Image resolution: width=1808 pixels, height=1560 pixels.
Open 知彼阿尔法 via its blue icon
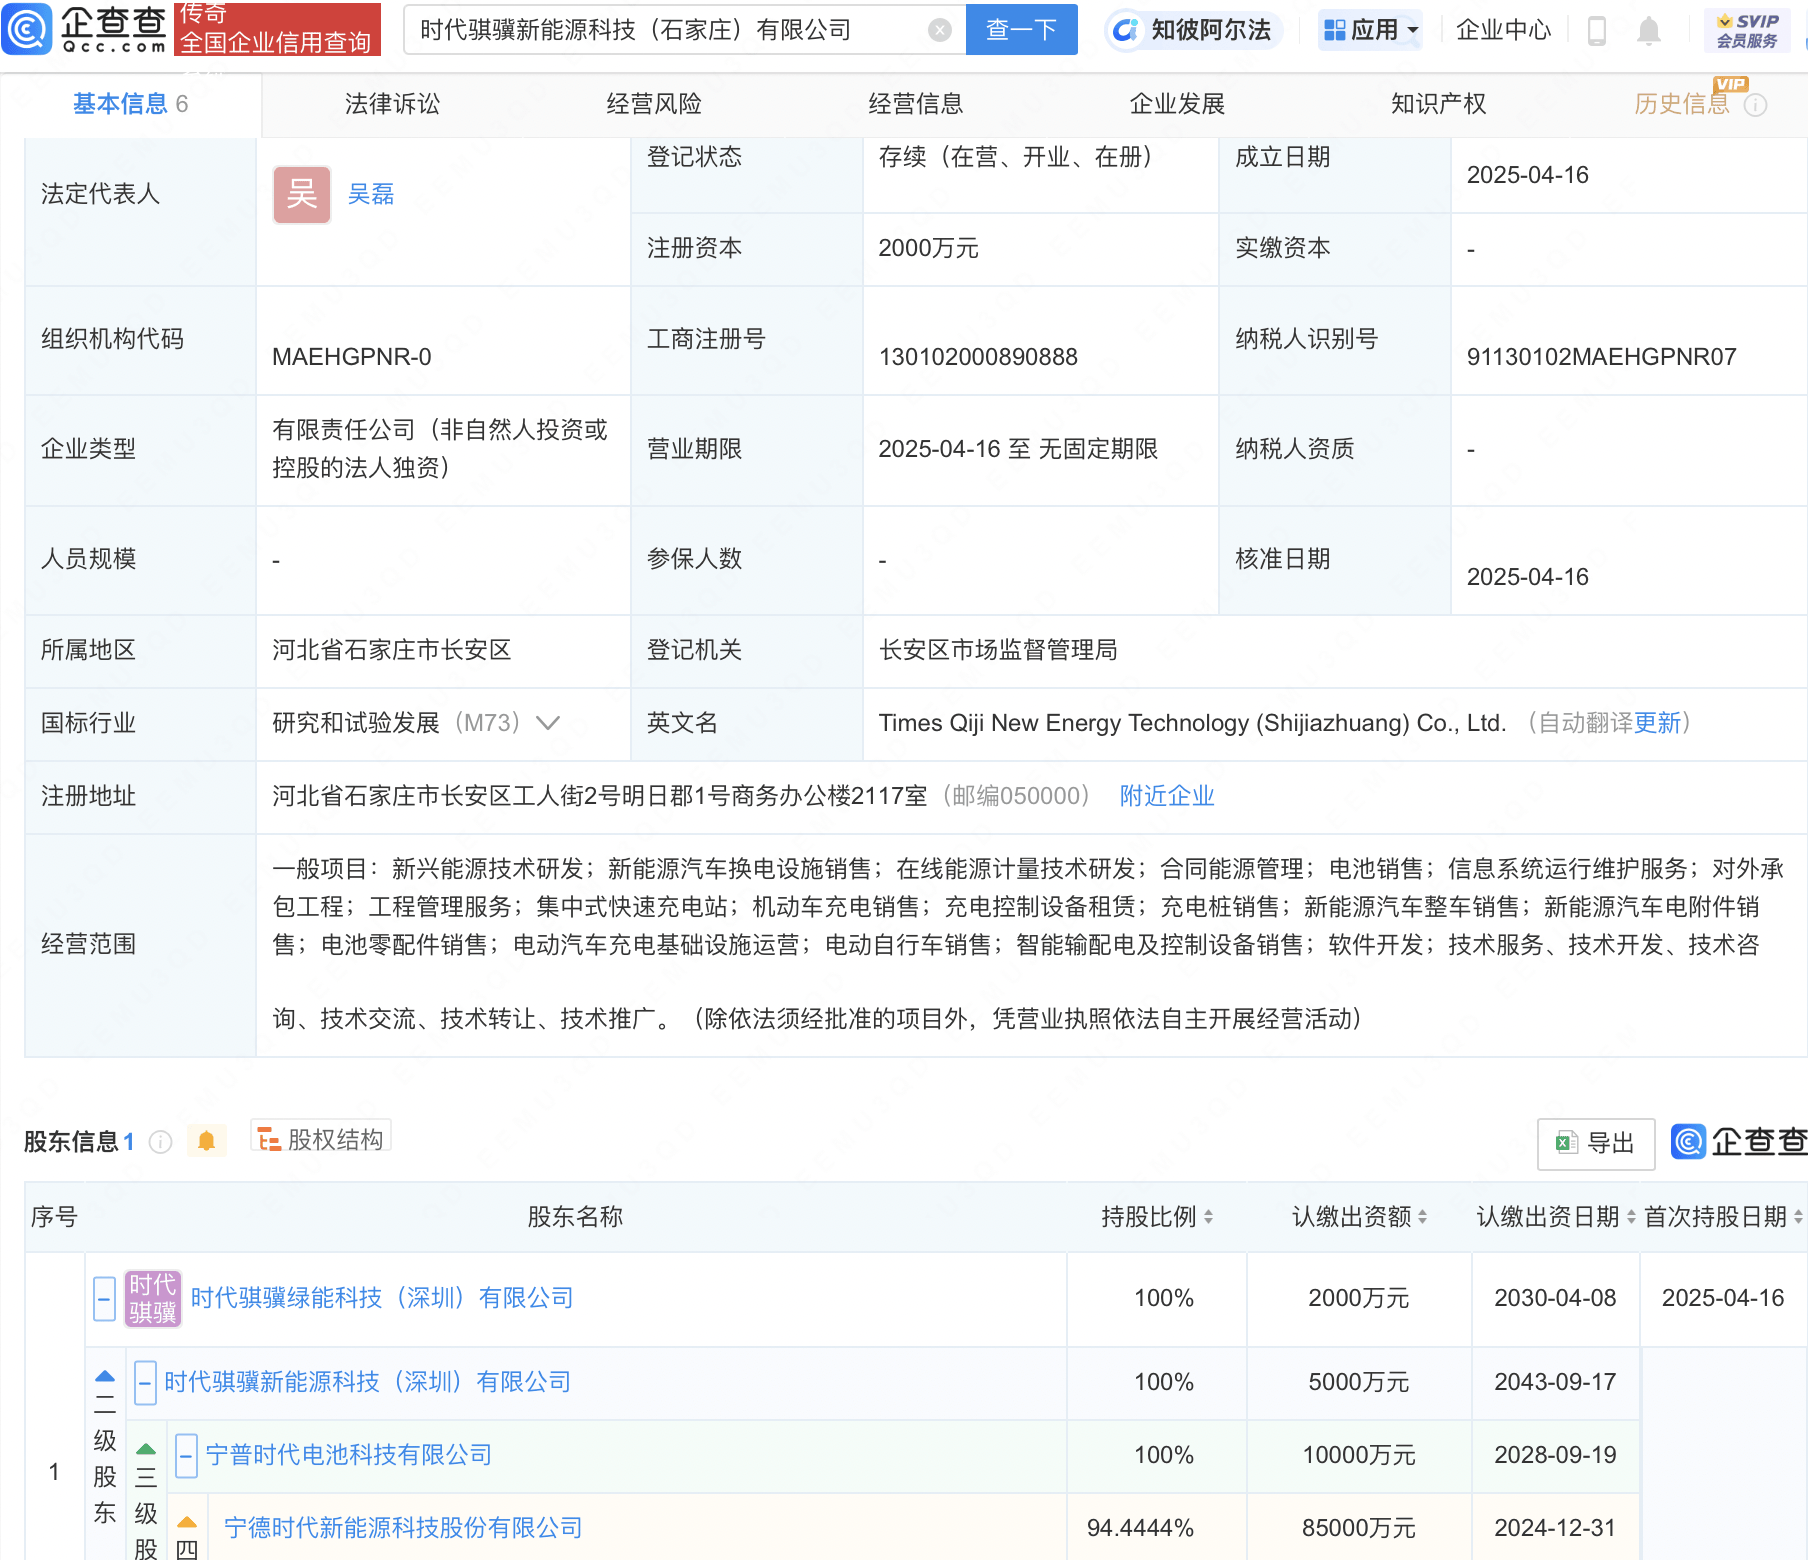point(1127,30)
